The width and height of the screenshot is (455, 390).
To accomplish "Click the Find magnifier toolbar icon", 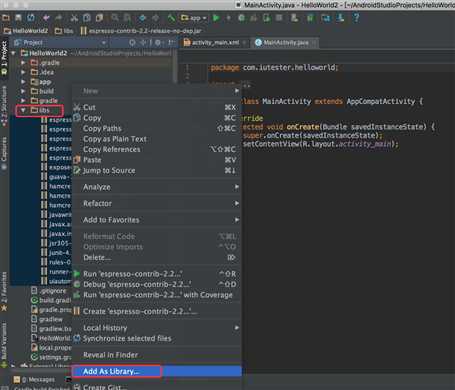I will [115, 18].
